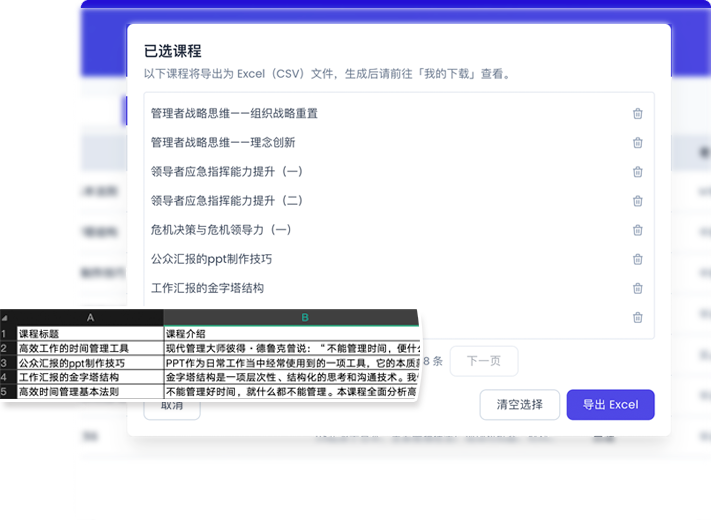This screenshot has height=520, width=711.
Task: Delete 领导者应急指挥能力提升（二） from selected courses
Action: (x=637, y=201)
